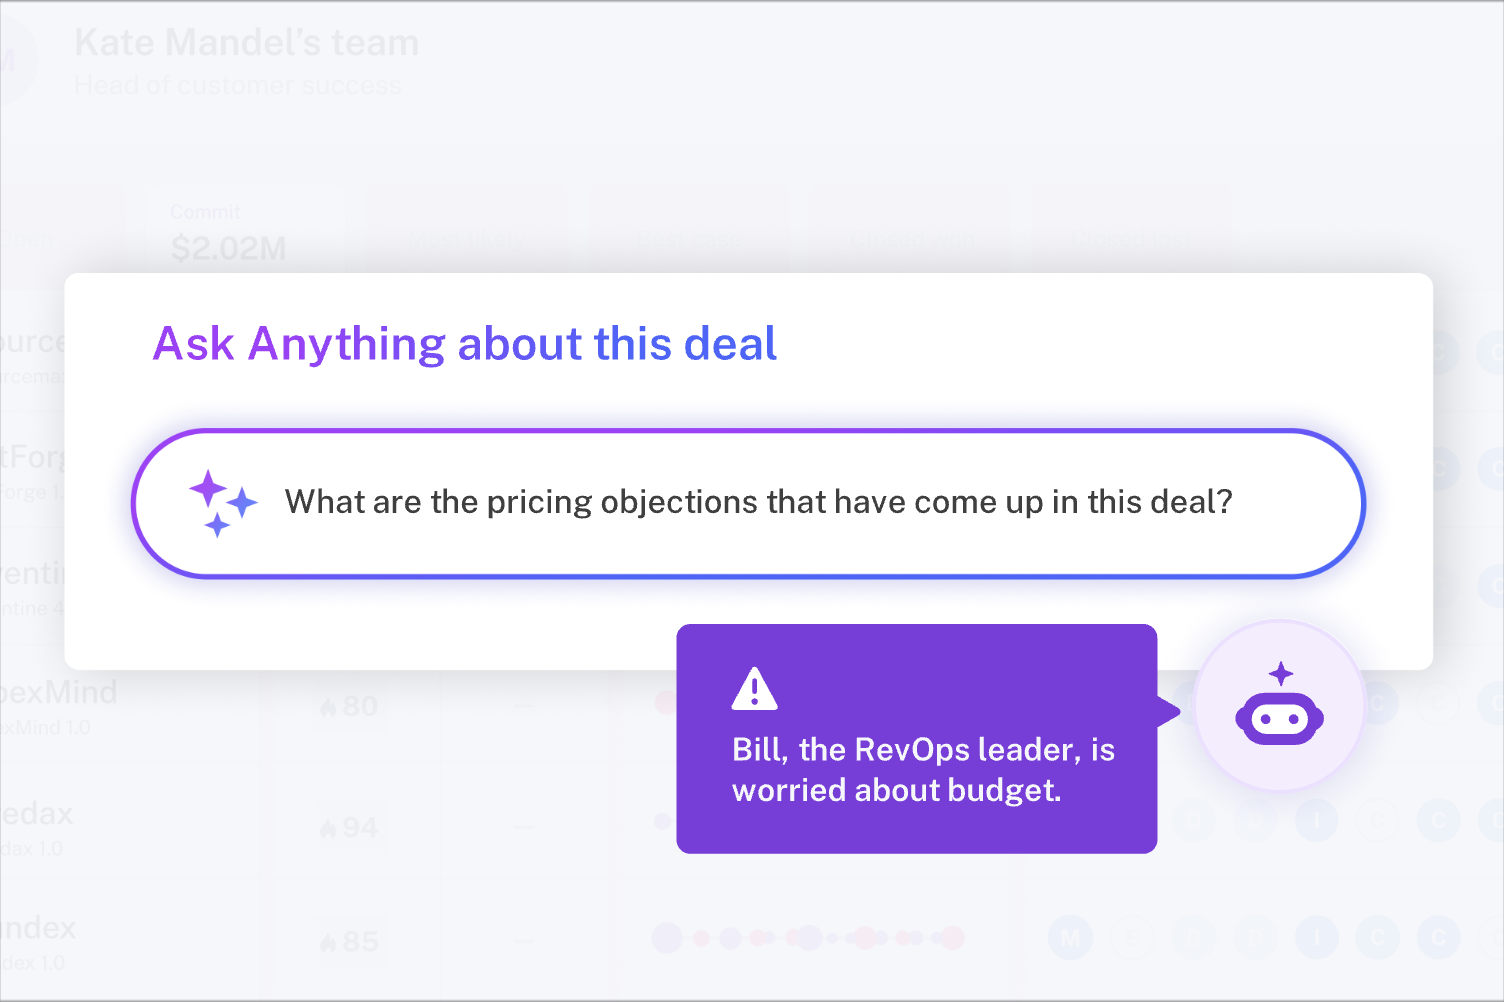Click the flame score icon beside 85
Screen dimensions: 1504x1002
coord(328,942)
